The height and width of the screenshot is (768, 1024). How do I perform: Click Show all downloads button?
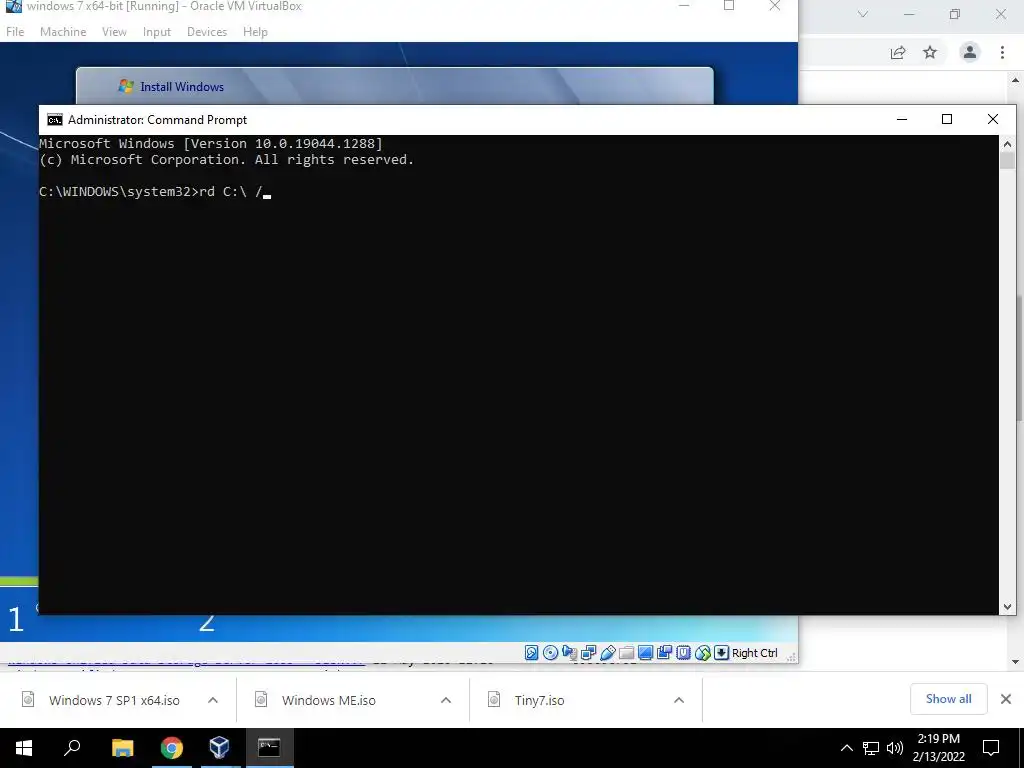(x=948, y=699)
